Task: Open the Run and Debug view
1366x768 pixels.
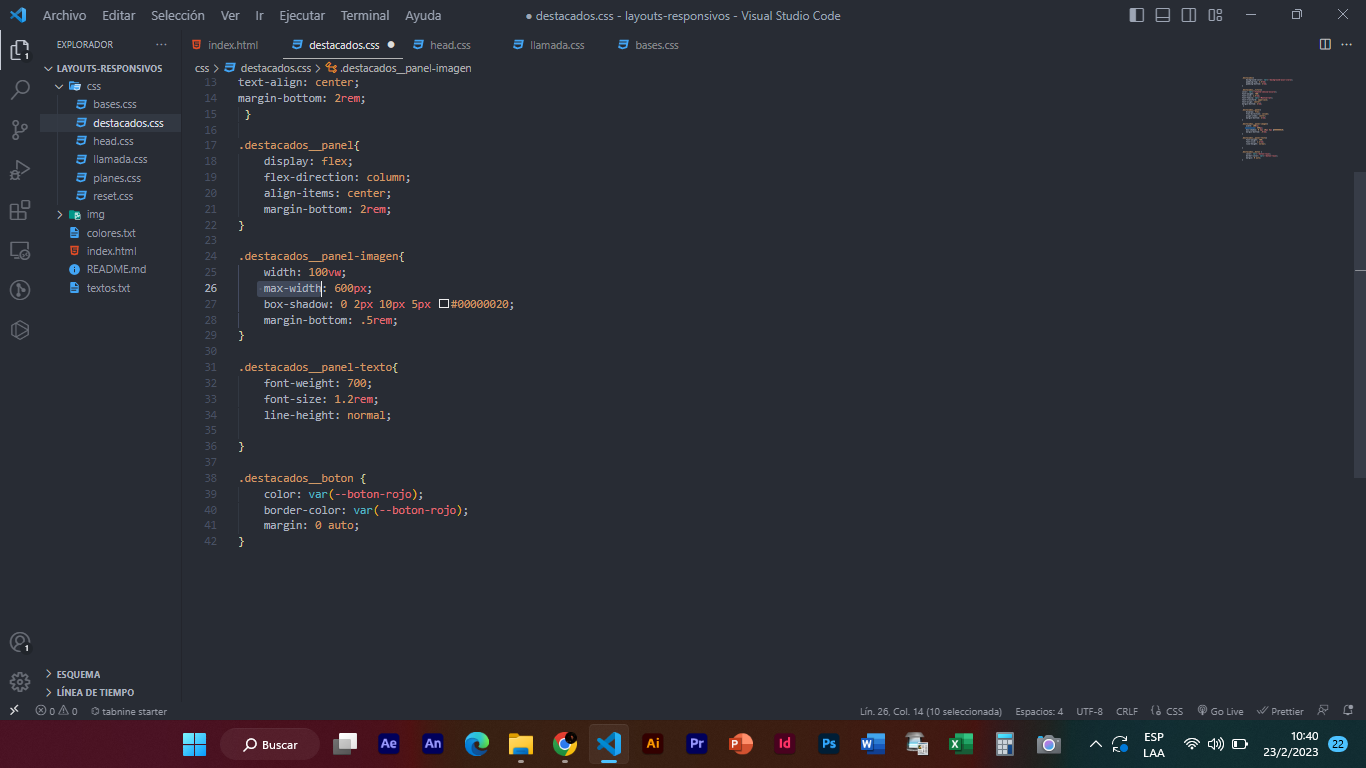Action: [19, 170]
